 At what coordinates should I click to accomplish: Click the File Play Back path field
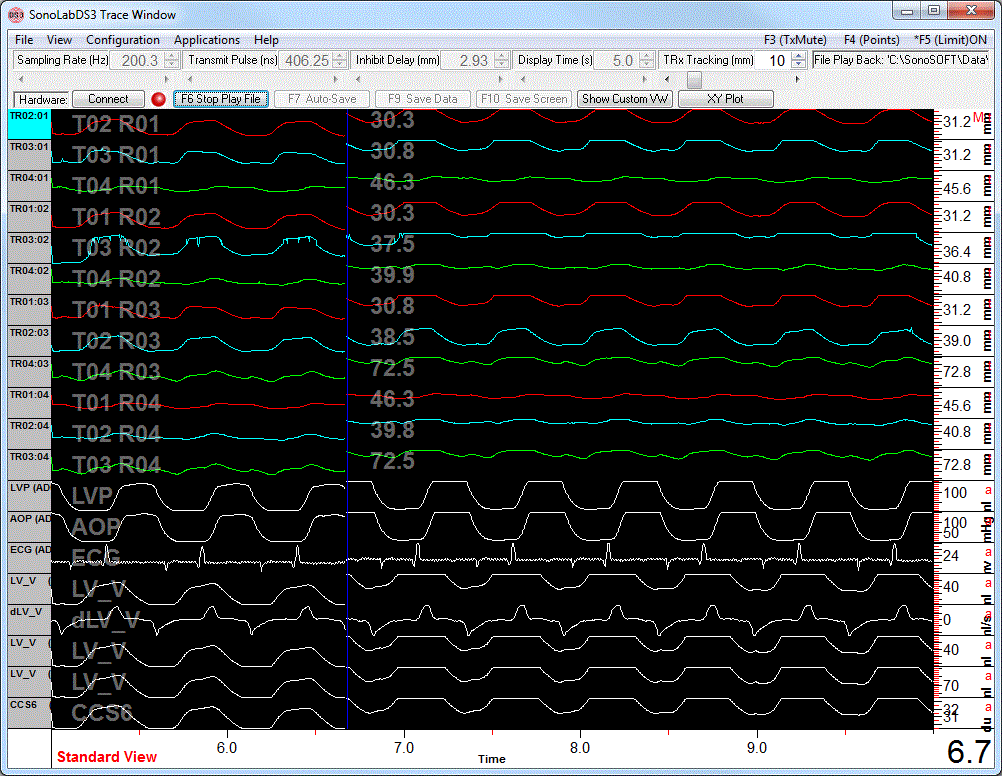pyautogui.click(x=901, y=61)
